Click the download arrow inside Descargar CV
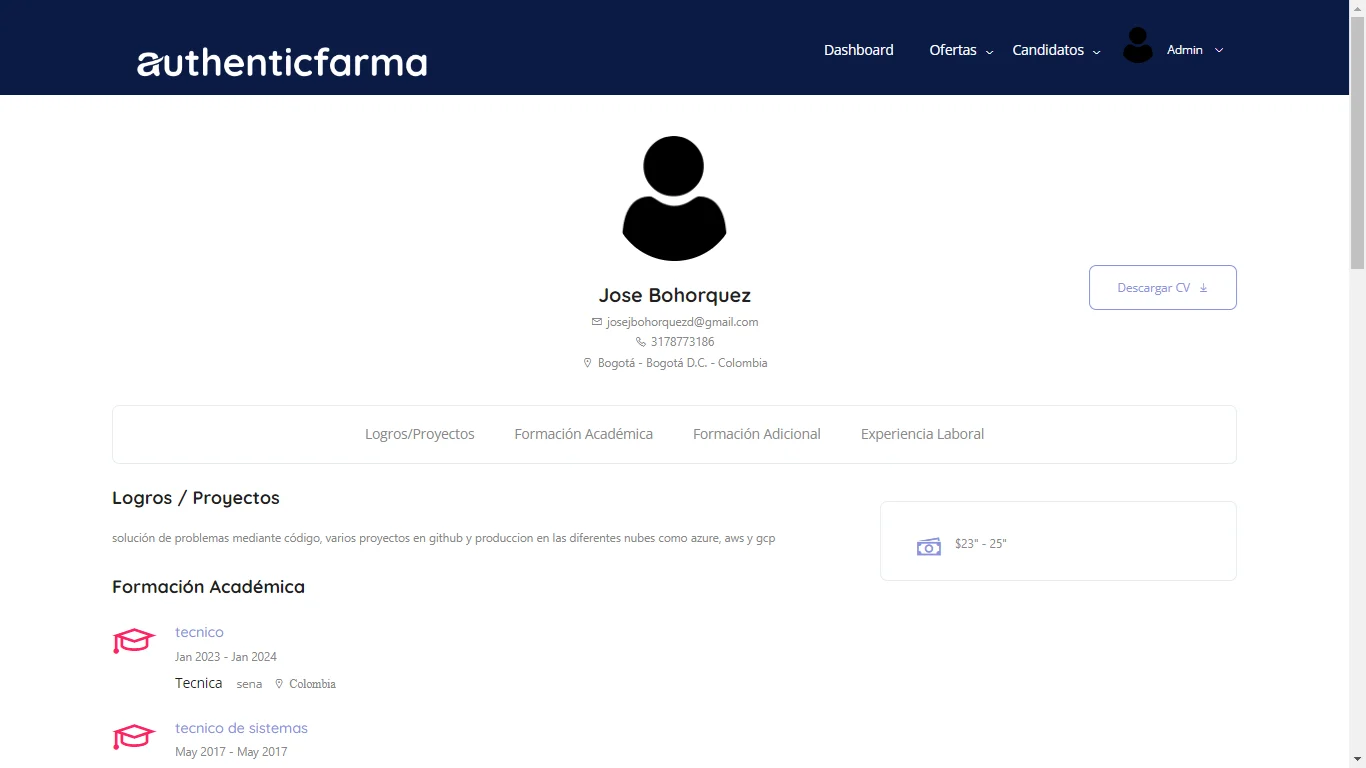 click(x=1203, y=287)
